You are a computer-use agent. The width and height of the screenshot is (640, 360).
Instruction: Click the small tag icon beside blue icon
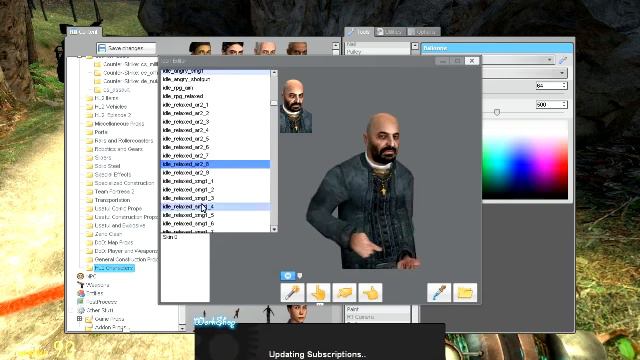(300, 276)
